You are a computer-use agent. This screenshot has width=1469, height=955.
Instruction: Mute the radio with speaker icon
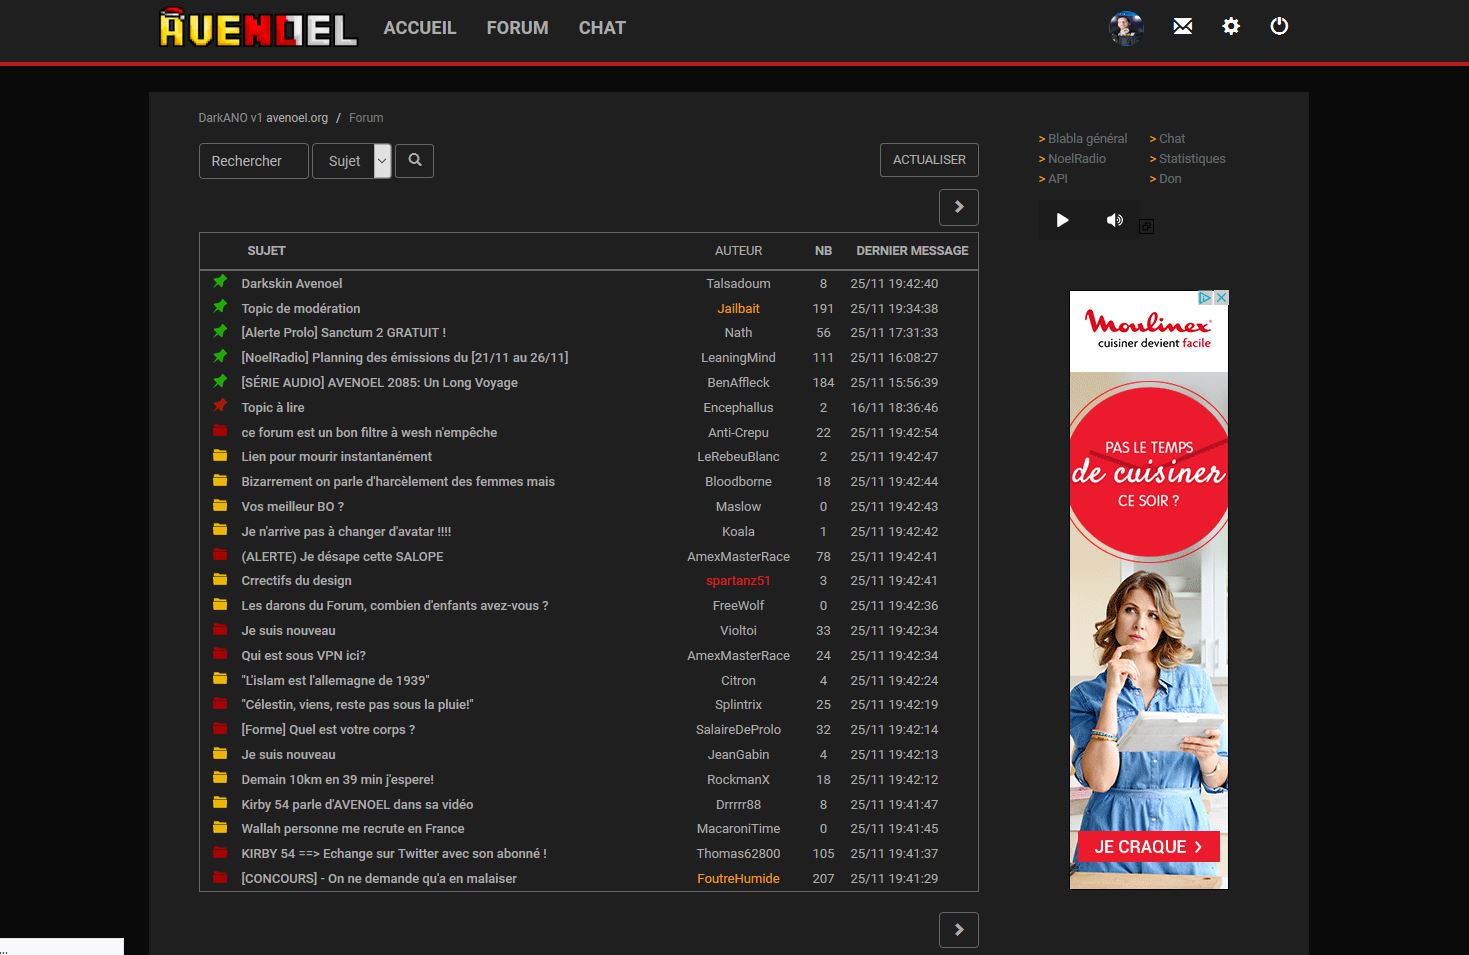1114,220
